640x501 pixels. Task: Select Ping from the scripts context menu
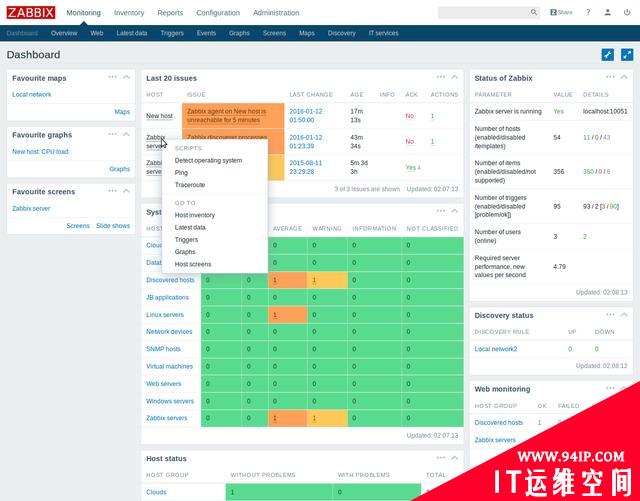coord(181,173)
